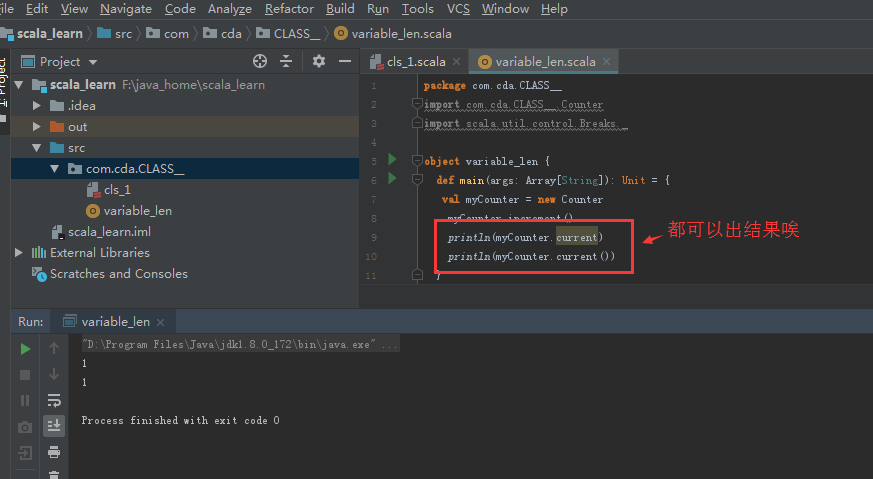The width and height of the screenshot is (873, 479).
Task: Open the Help menu
Action: tap(554, 9)
